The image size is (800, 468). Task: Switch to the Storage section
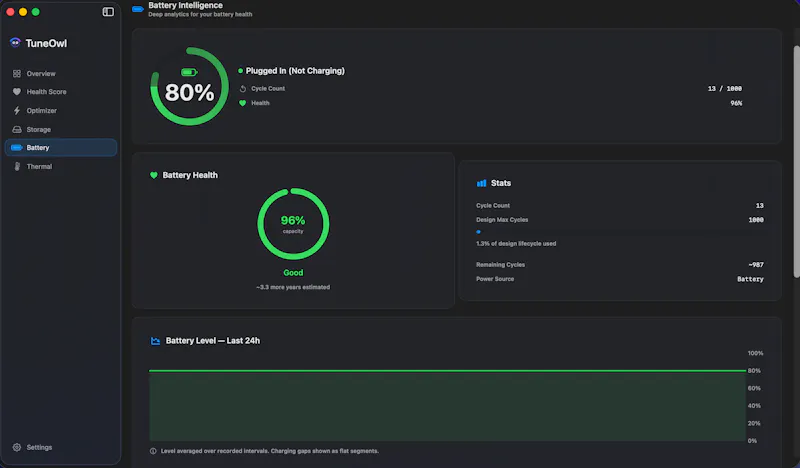point(61,130)
